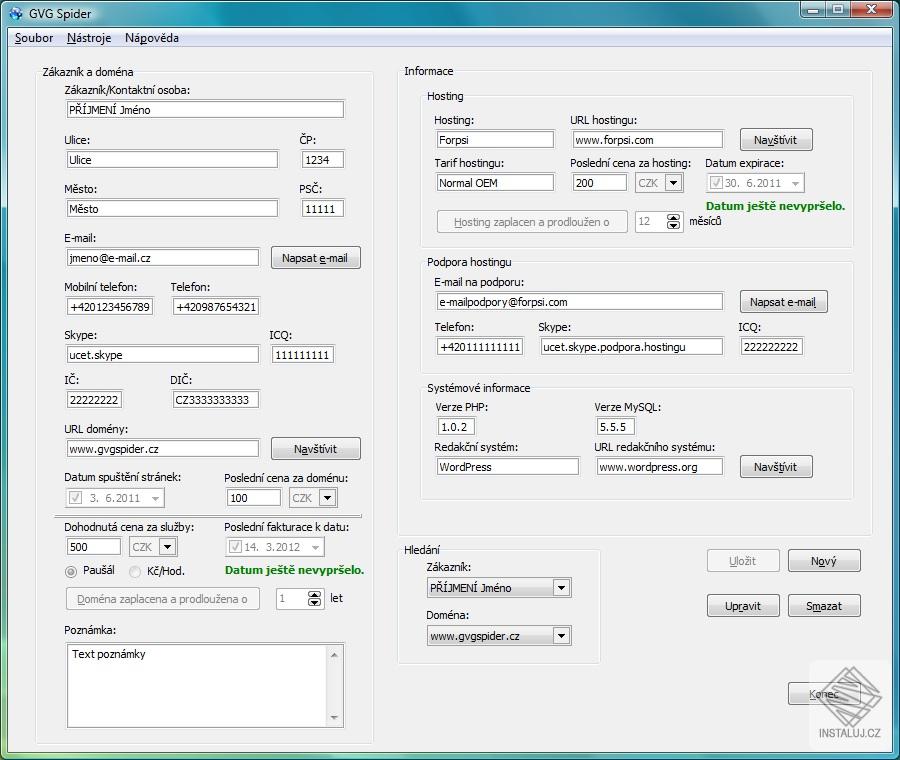Image resolution: width=900 pixels, height=760 pixels.
Task: Click the Redakční systém WordPress field
Action: click(507, 467)
